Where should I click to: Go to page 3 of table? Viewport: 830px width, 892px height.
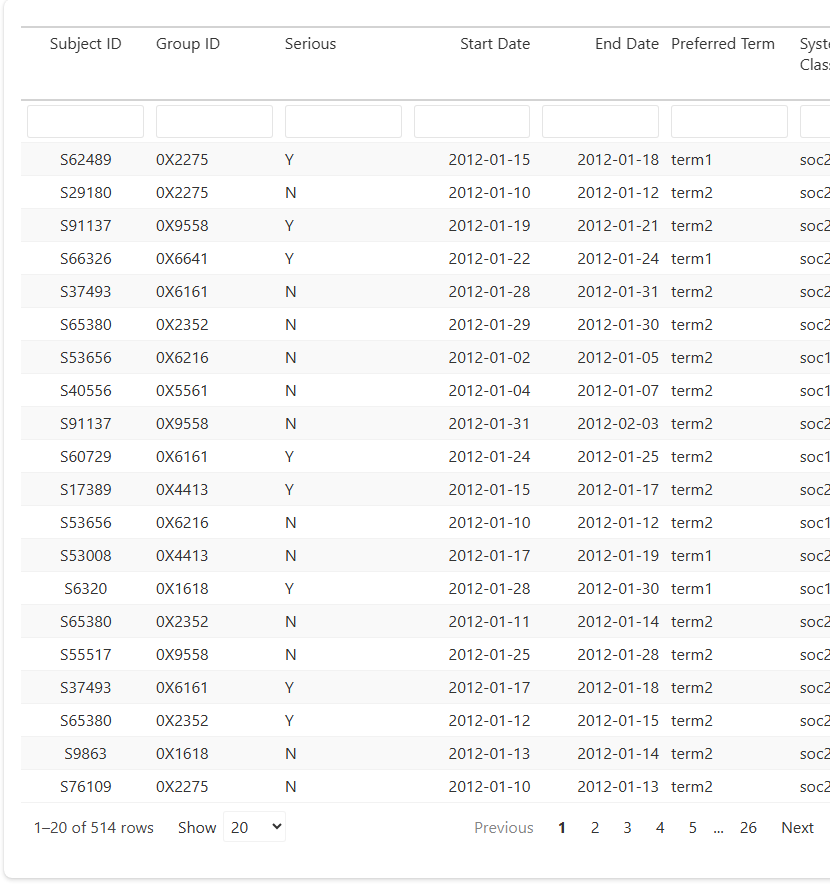pyautogui.click(x=627, y=827)
